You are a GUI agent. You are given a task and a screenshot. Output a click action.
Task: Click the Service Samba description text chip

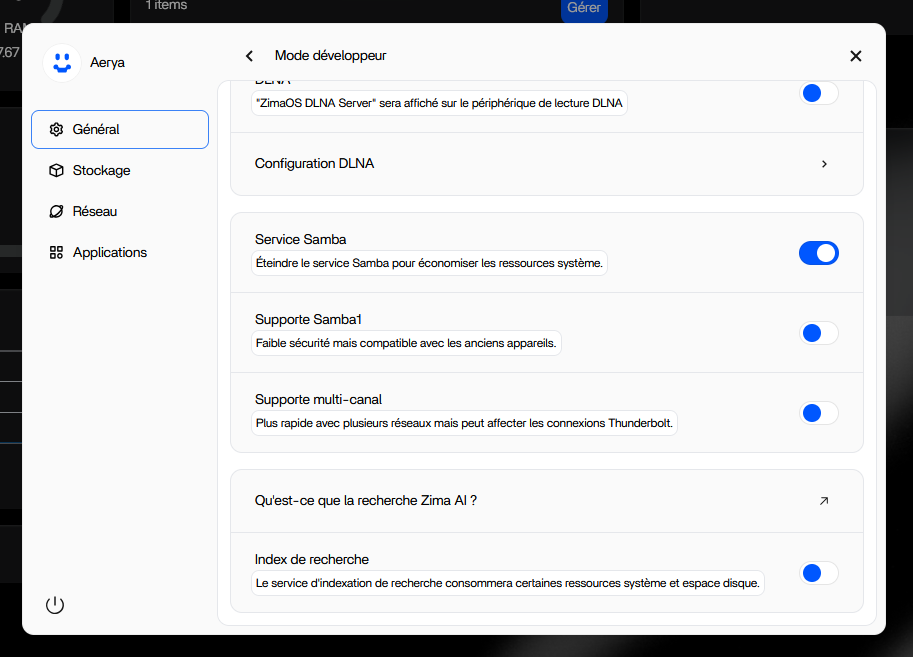430,263
